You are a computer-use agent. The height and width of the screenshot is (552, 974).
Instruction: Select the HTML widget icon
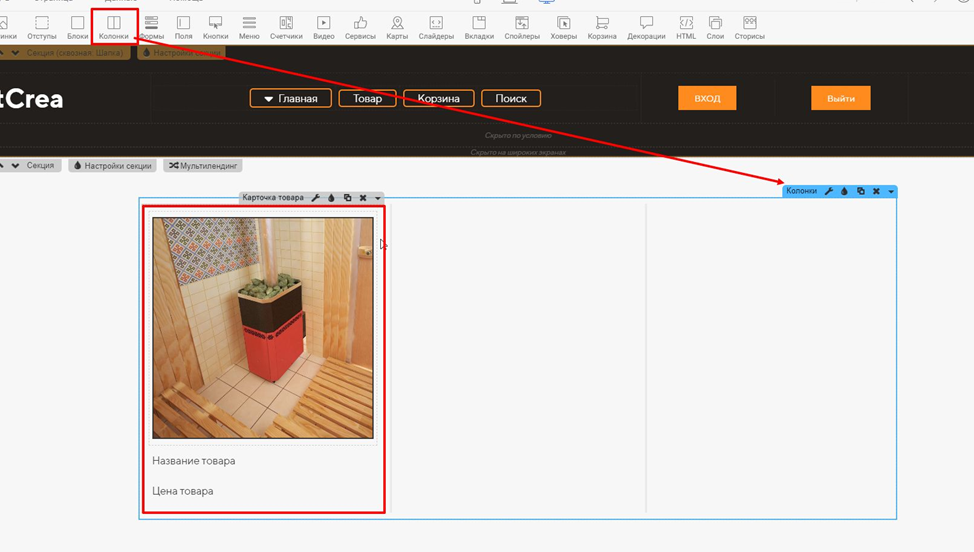point(686,28)
